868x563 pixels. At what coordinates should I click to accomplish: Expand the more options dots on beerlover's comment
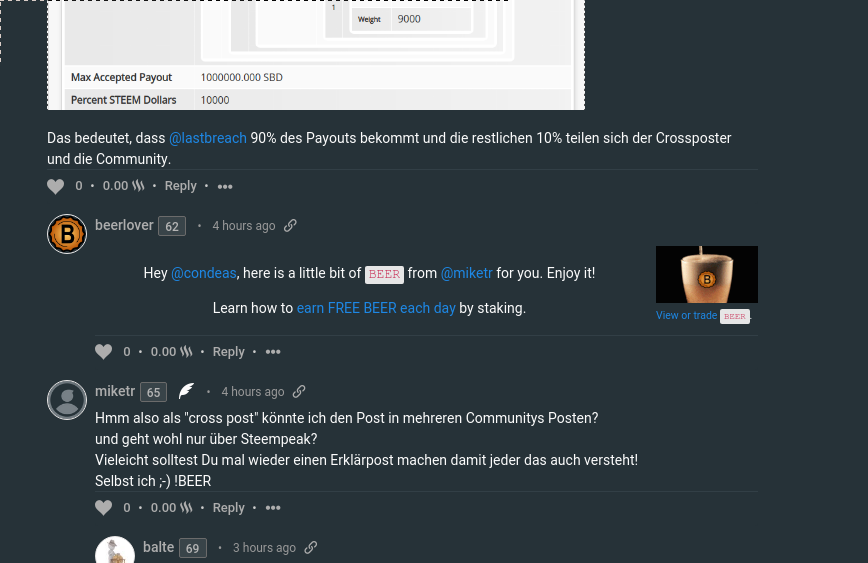coord(273,352)
